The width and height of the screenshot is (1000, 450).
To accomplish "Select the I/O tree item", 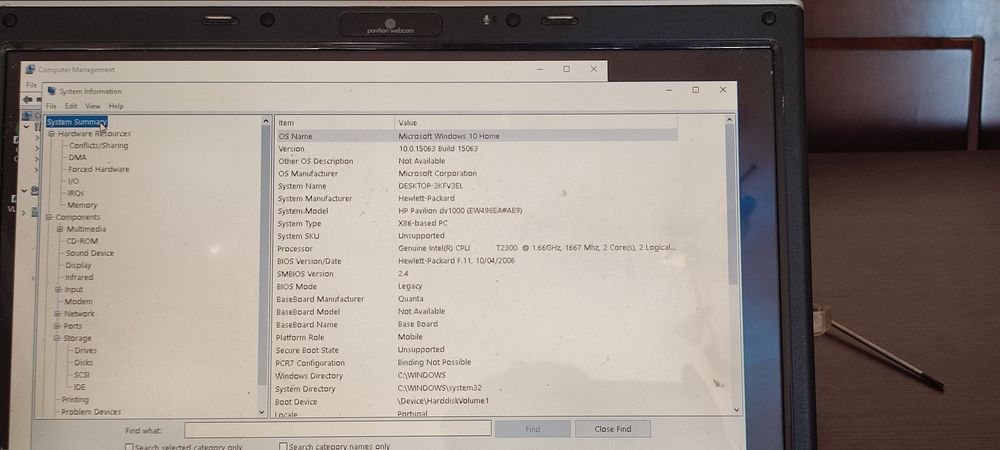I will (73, 181).
